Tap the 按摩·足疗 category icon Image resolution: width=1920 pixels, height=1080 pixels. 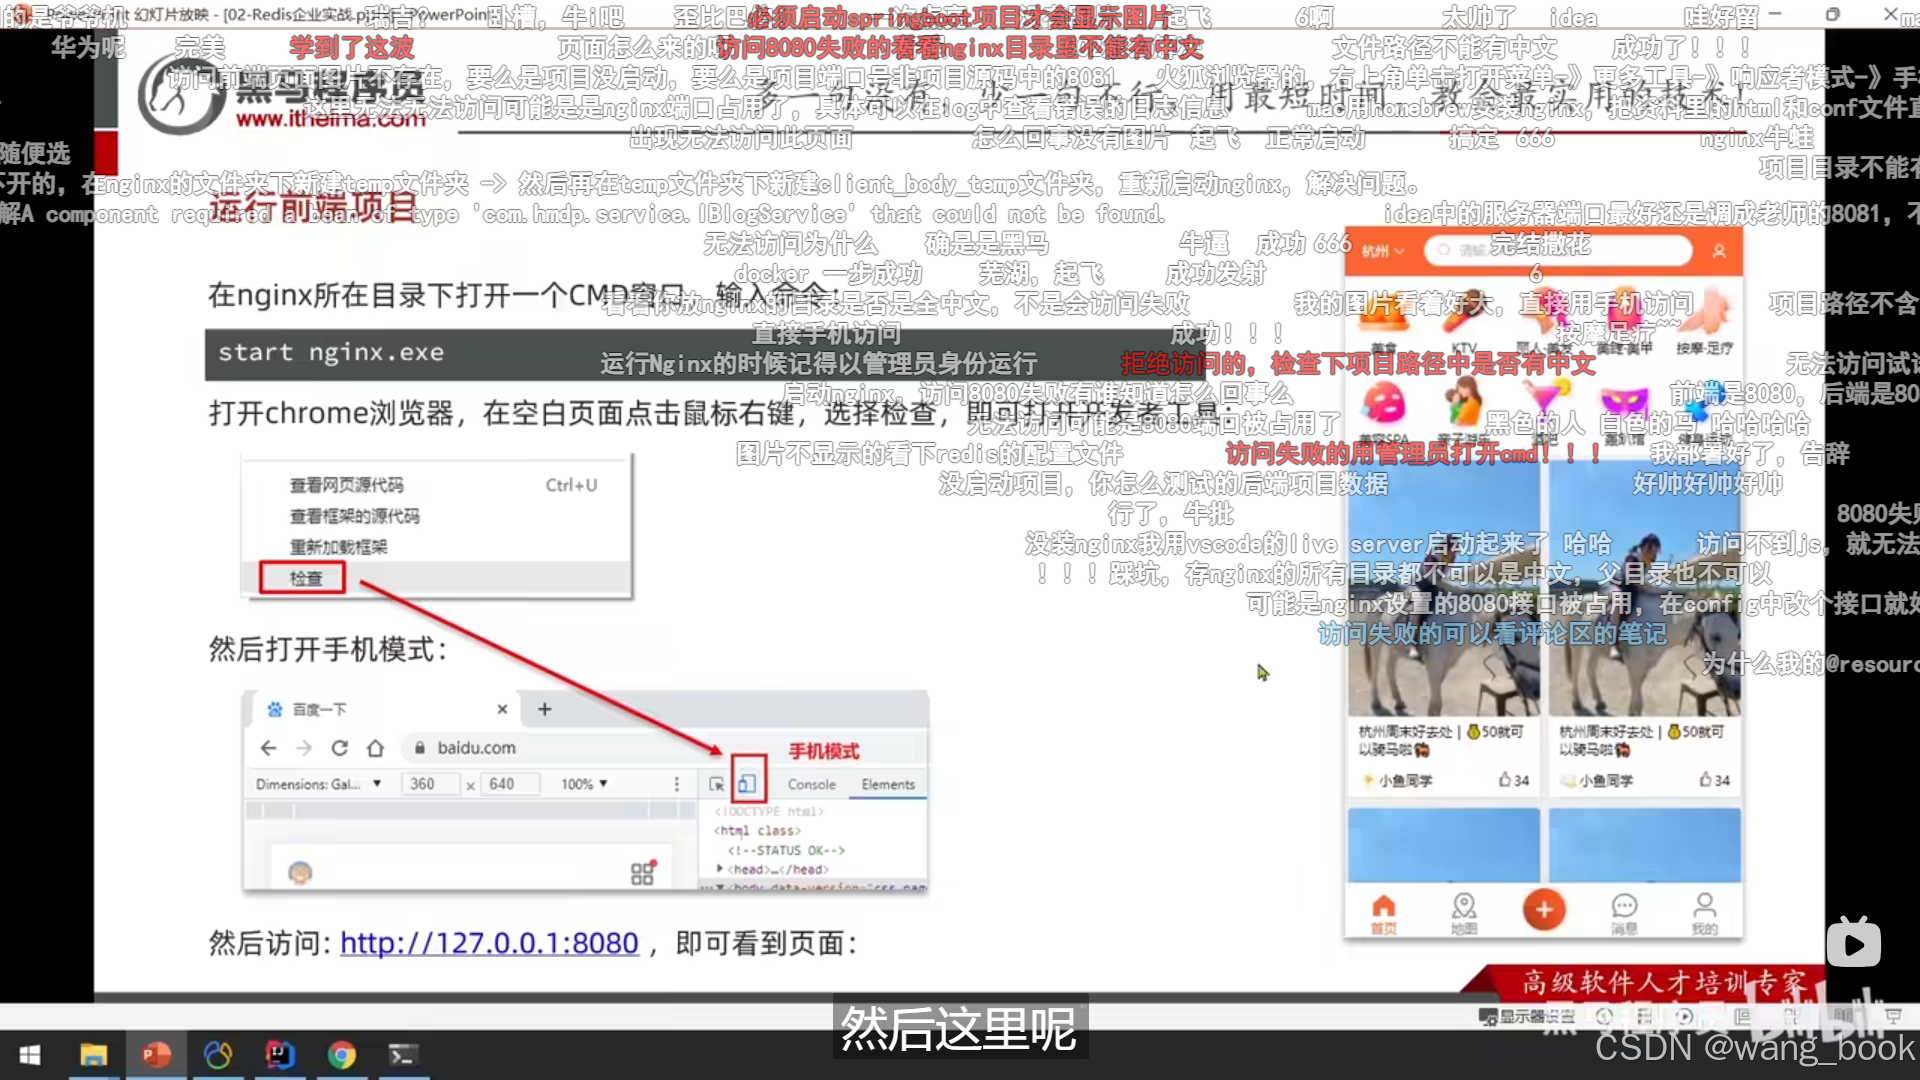(x=1712, y=320)
